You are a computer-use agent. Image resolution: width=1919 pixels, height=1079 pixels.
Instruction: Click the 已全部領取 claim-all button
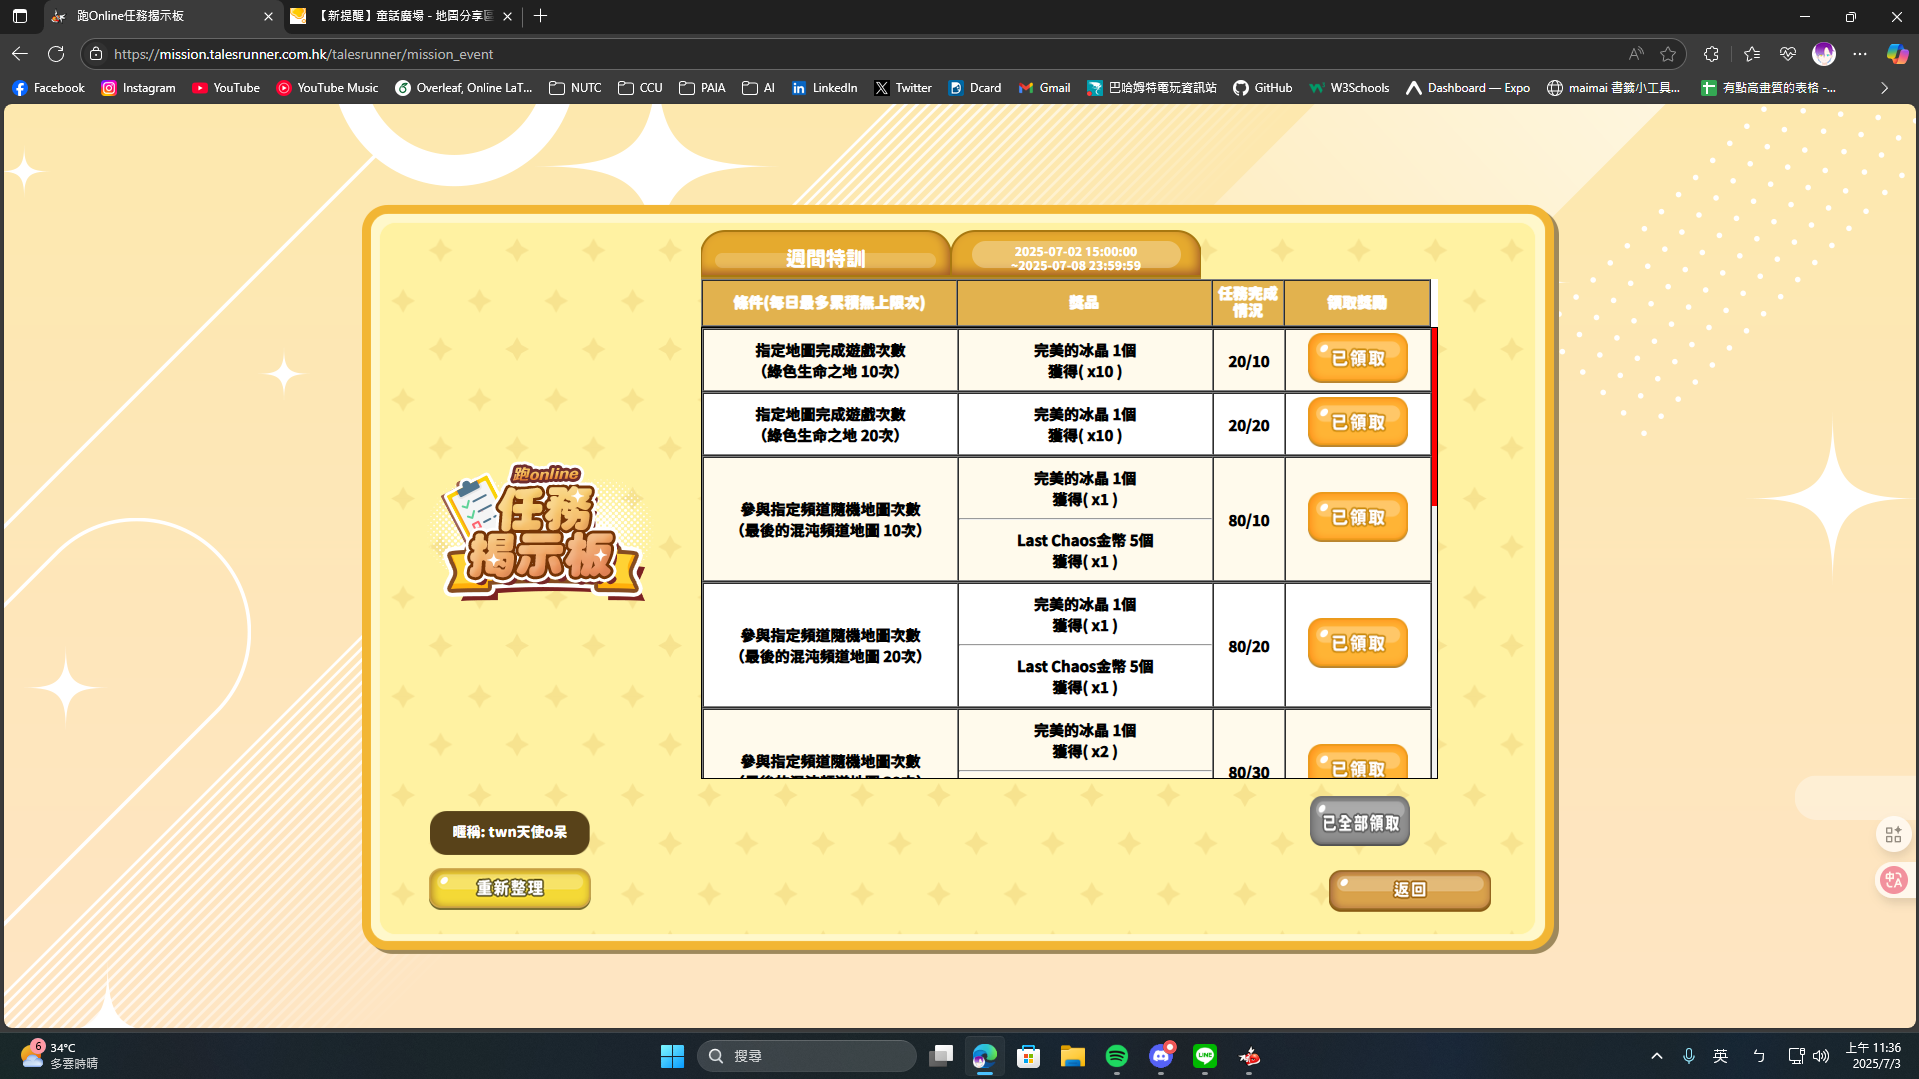(x=1359, y=822)
